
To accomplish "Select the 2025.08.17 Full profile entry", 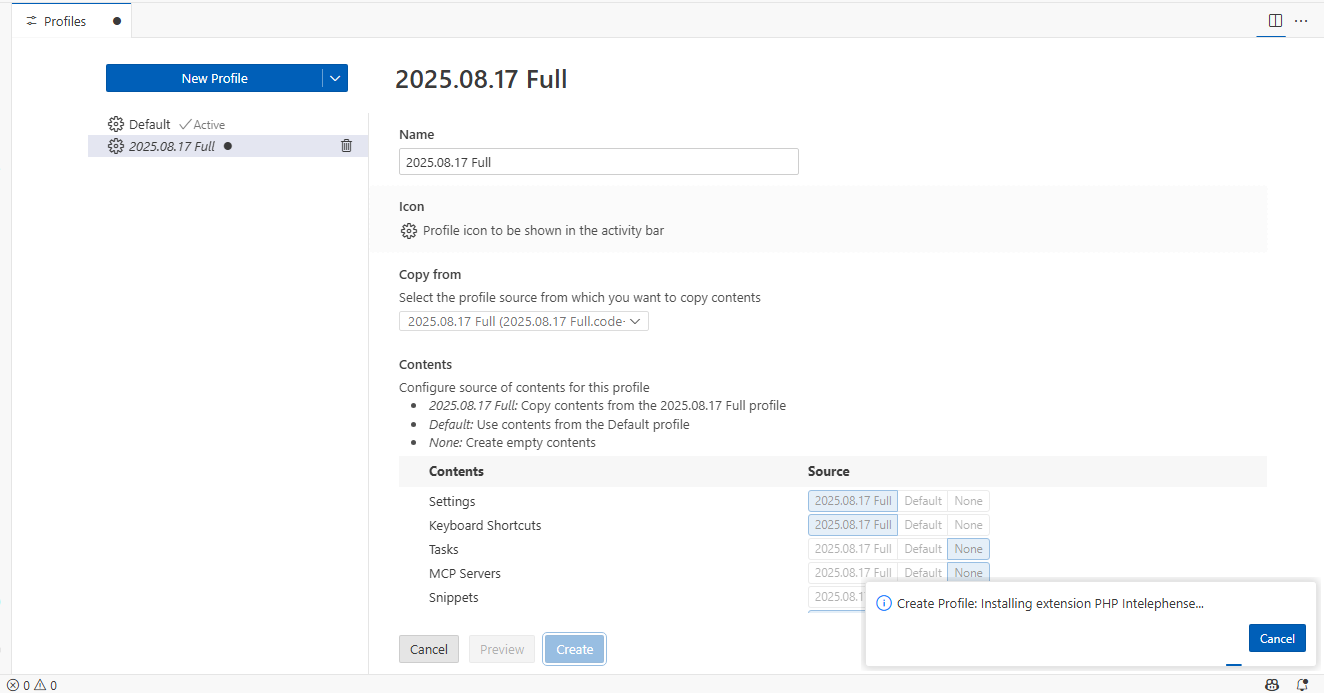I will (172, 146).
